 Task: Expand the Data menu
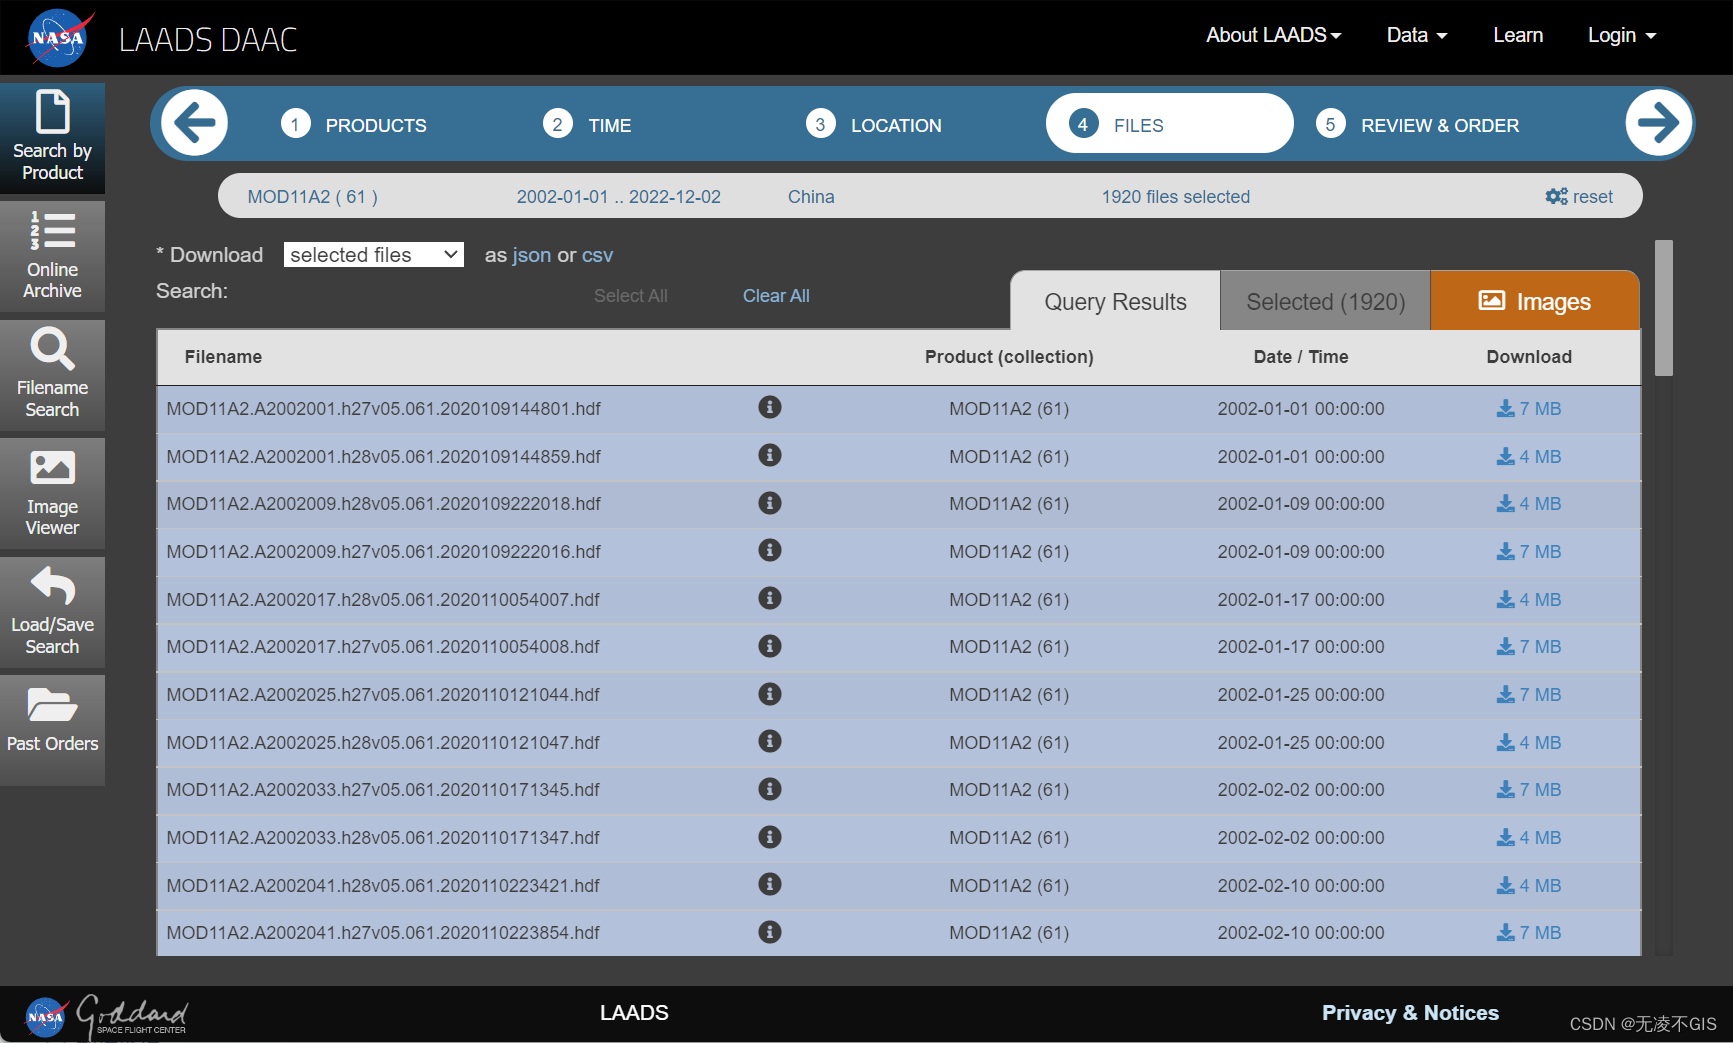pyautogui.click(x=1416, y=35)
